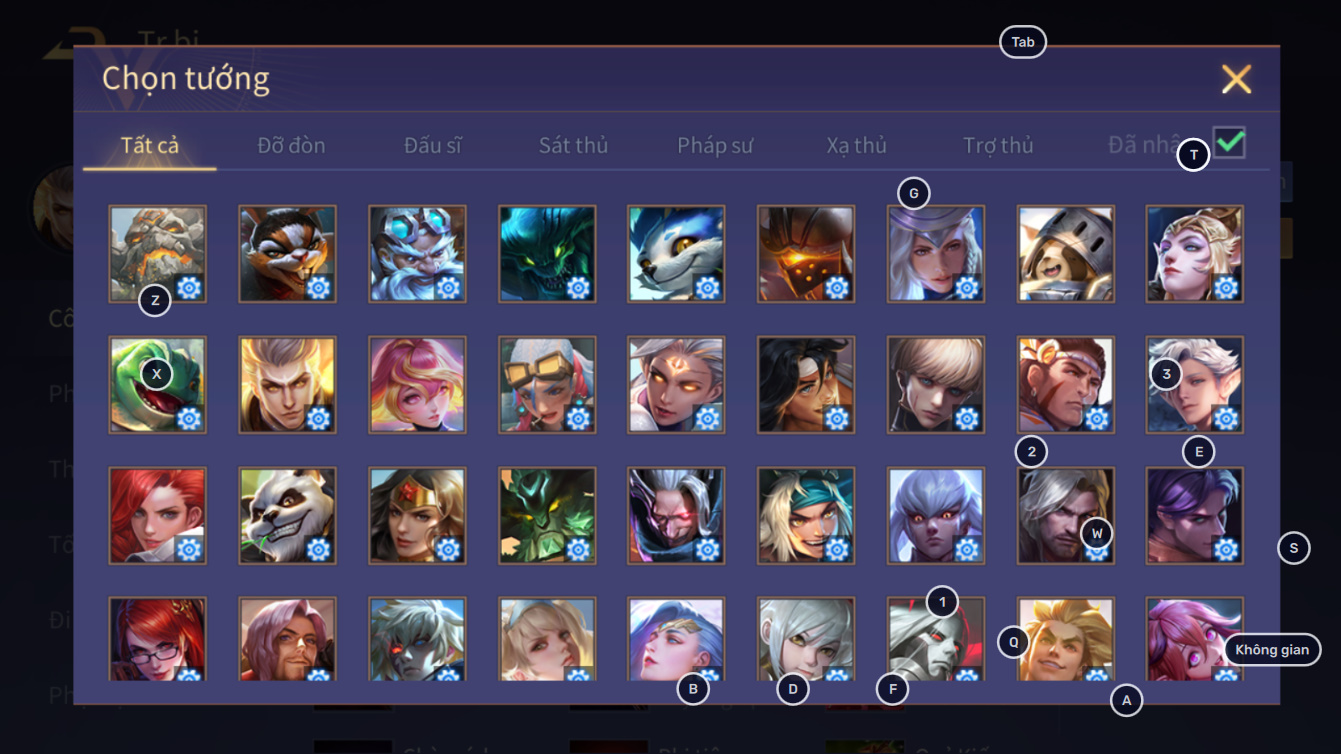Open gear icon on white-bearded dwarf hero

[448, 288]
